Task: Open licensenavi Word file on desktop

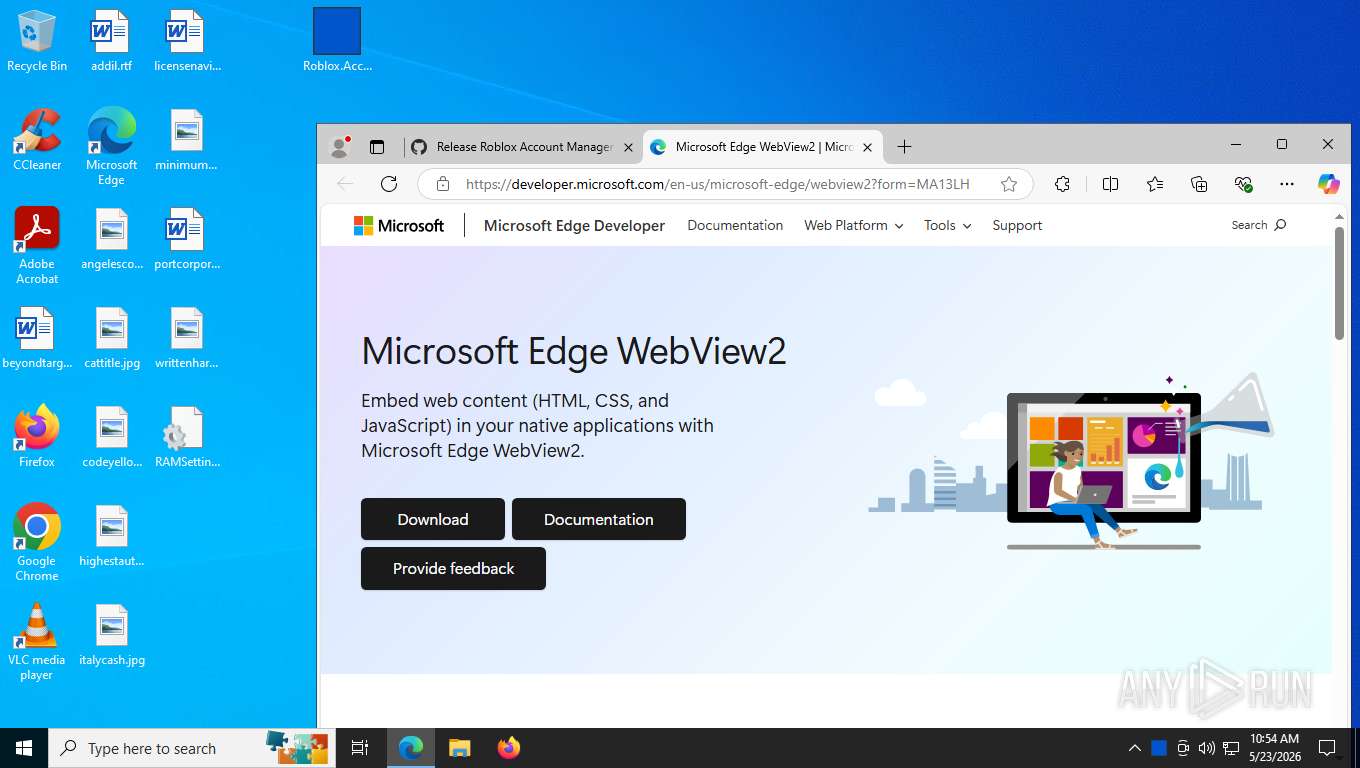Action: point(187,41)
